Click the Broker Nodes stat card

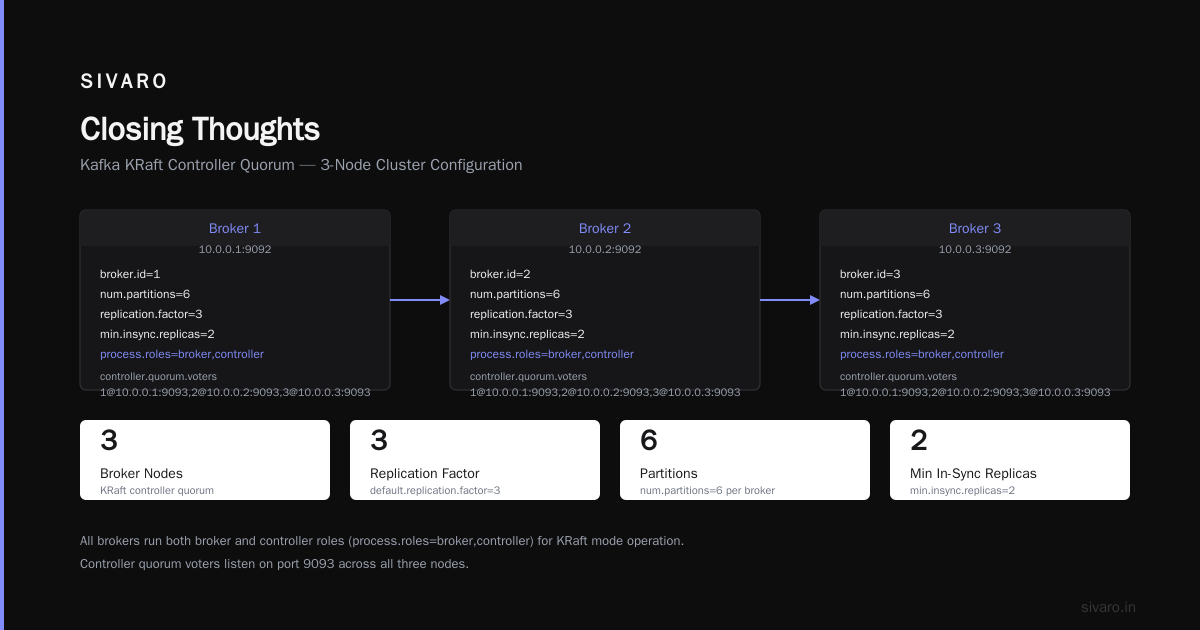pos(205,460)
